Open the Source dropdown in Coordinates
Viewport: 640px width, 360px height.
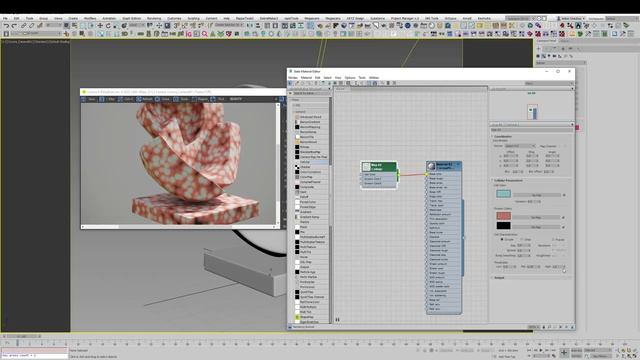pos(520,146)
